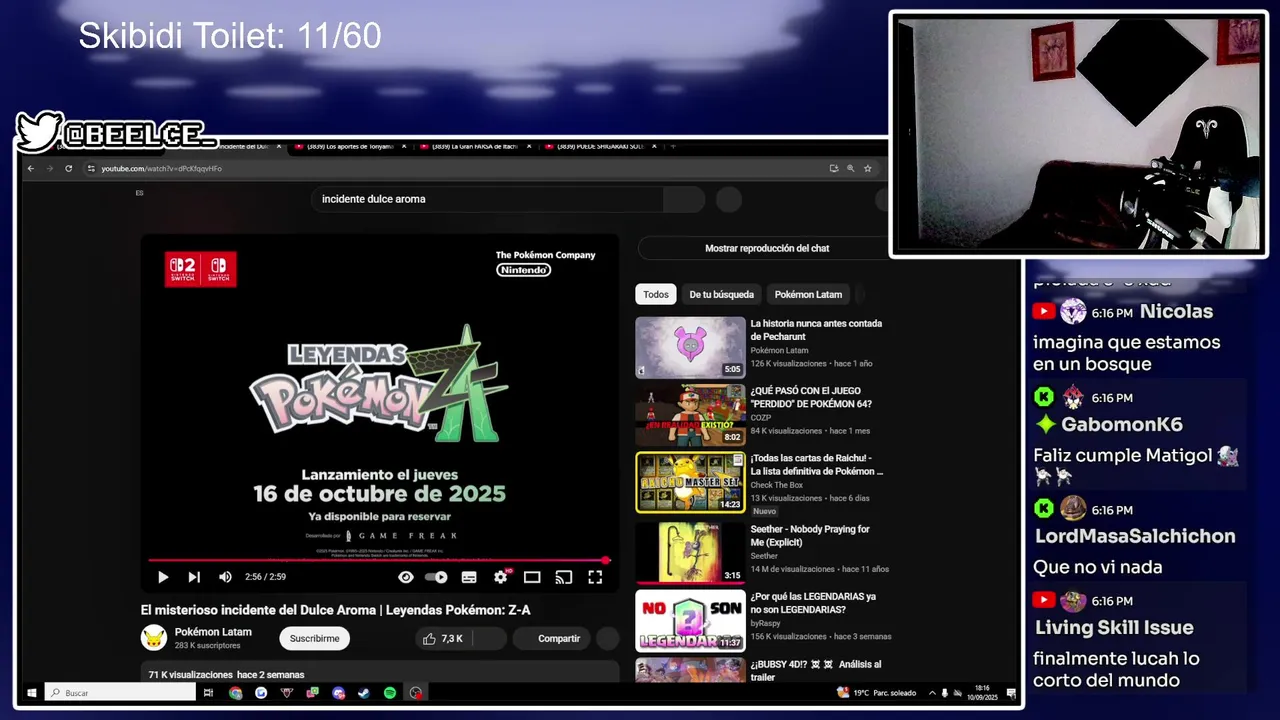Toggle the autoplay switch in player
The width and height of the screenshot is (1280, 720).
pyautogui.click(x=436, y=577)
